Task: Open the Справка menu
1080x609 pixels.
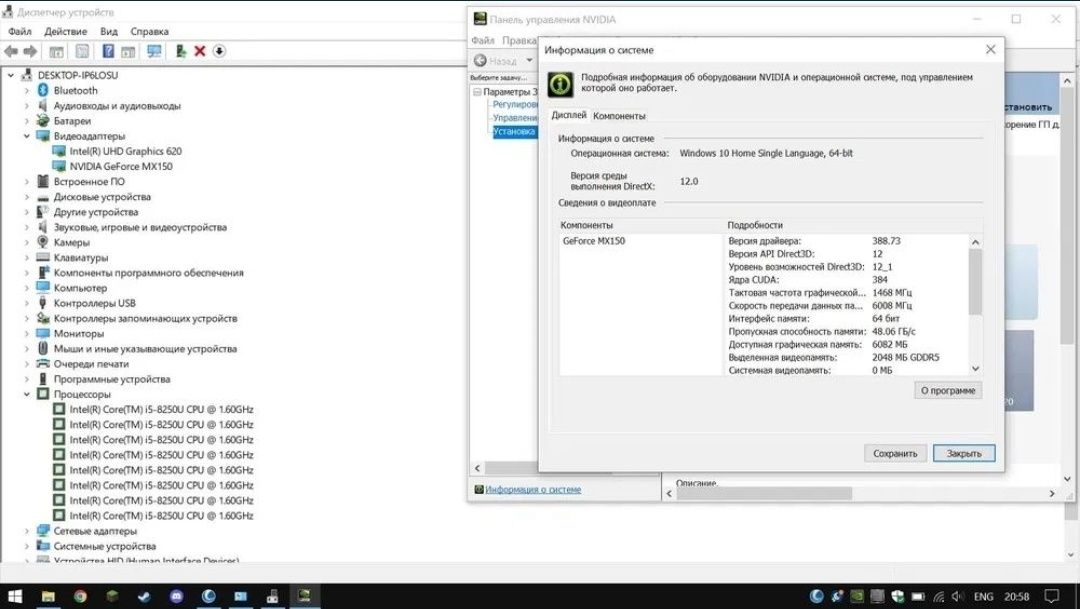Action: click(149, 31)
